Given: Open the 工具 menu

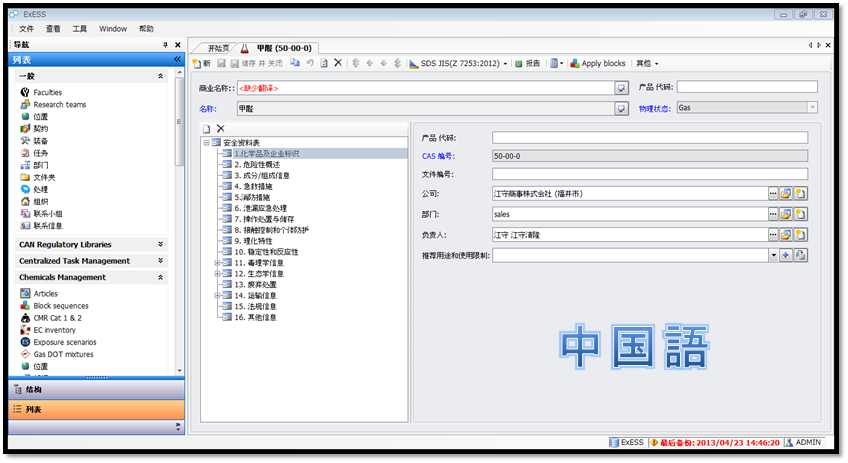Looking at the screenshot, I should point(80,29).
